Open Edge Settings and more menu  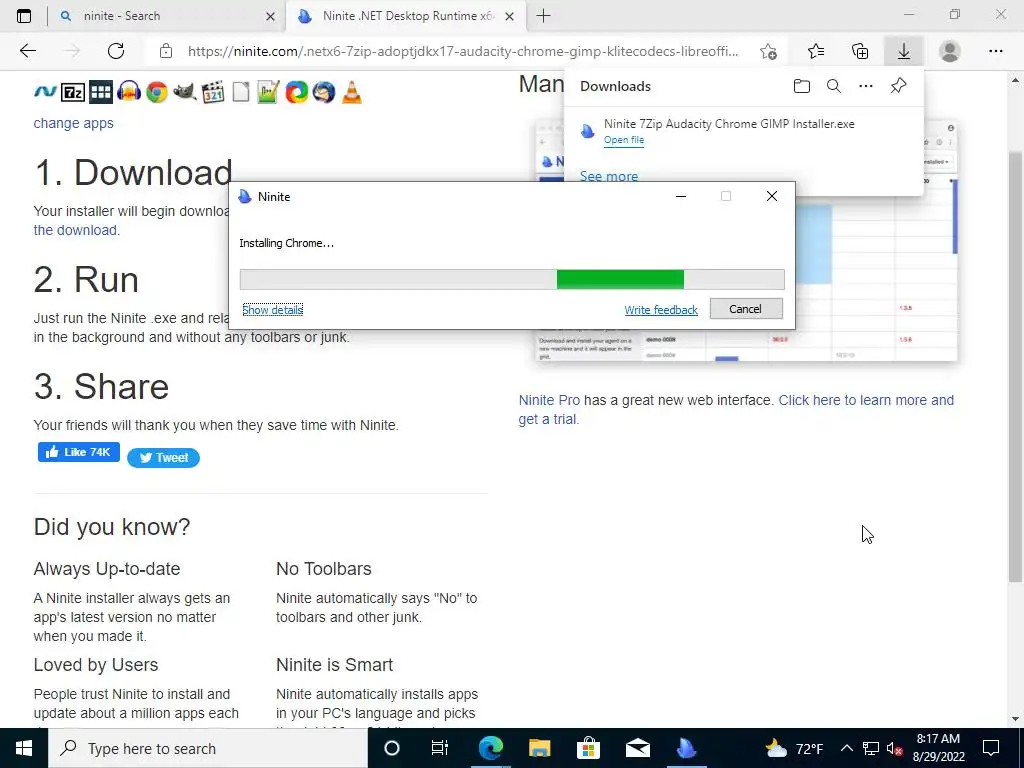[x=995, y=51]
